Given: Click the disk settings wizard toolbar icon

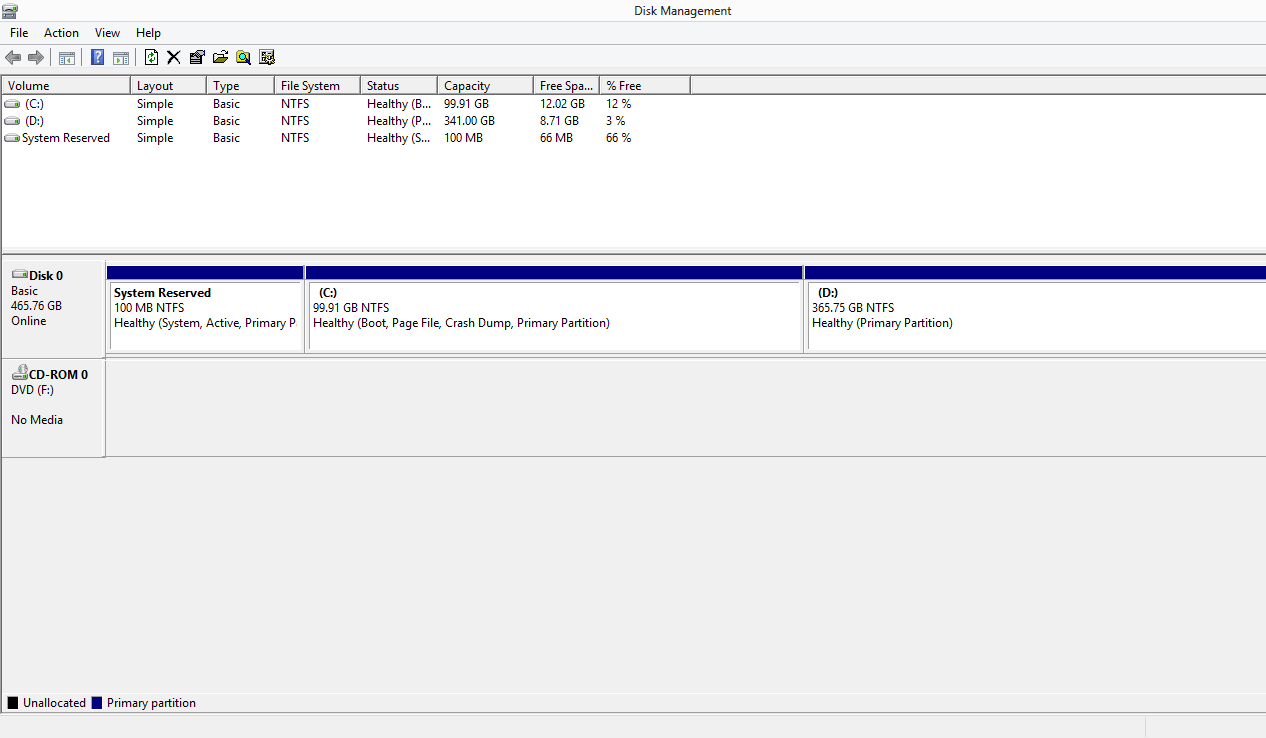Looking at the screenshot, I should 266,57.
